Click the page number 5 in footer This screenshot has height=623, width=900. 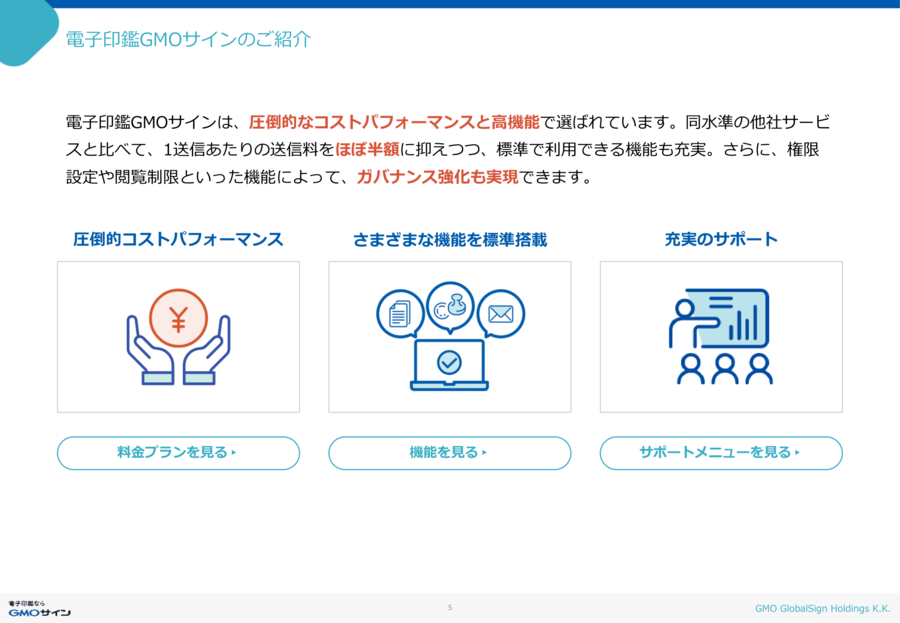tap(450, 608)
